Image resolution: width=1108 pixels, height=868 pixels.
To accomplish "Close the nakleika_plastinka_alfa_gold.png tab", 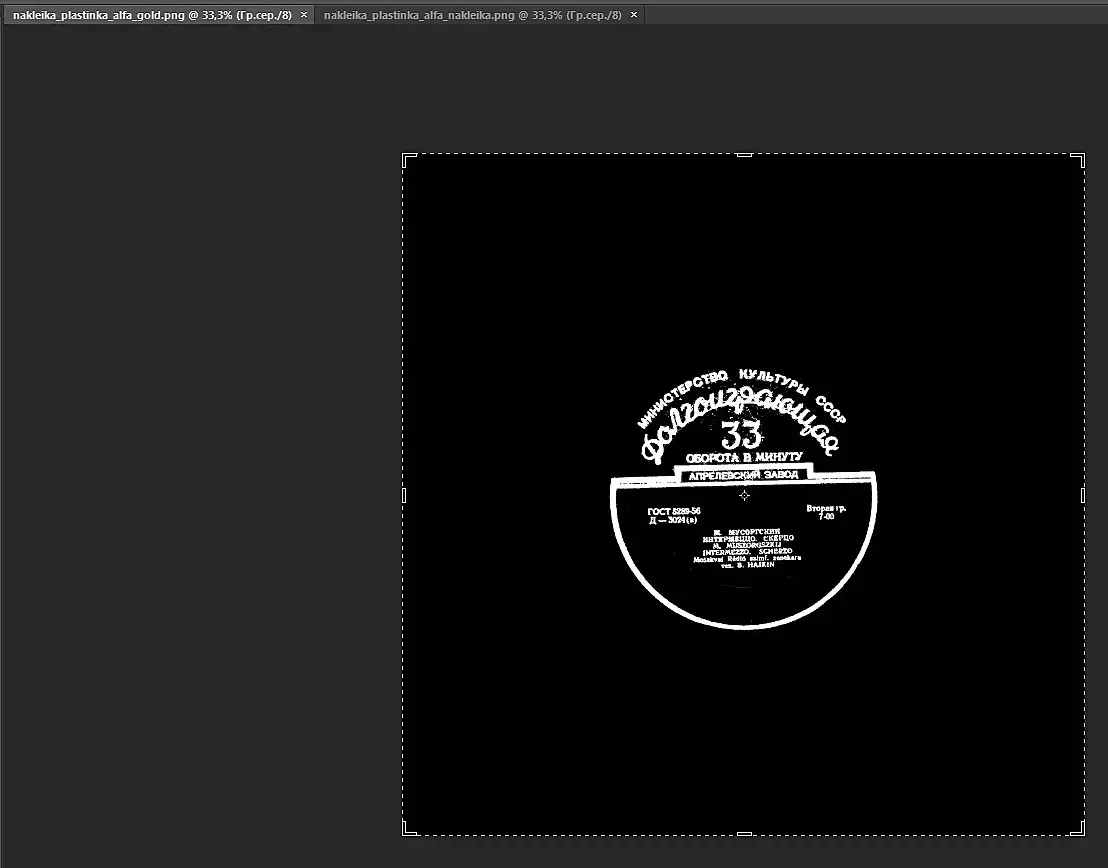I will pos(304,15).
